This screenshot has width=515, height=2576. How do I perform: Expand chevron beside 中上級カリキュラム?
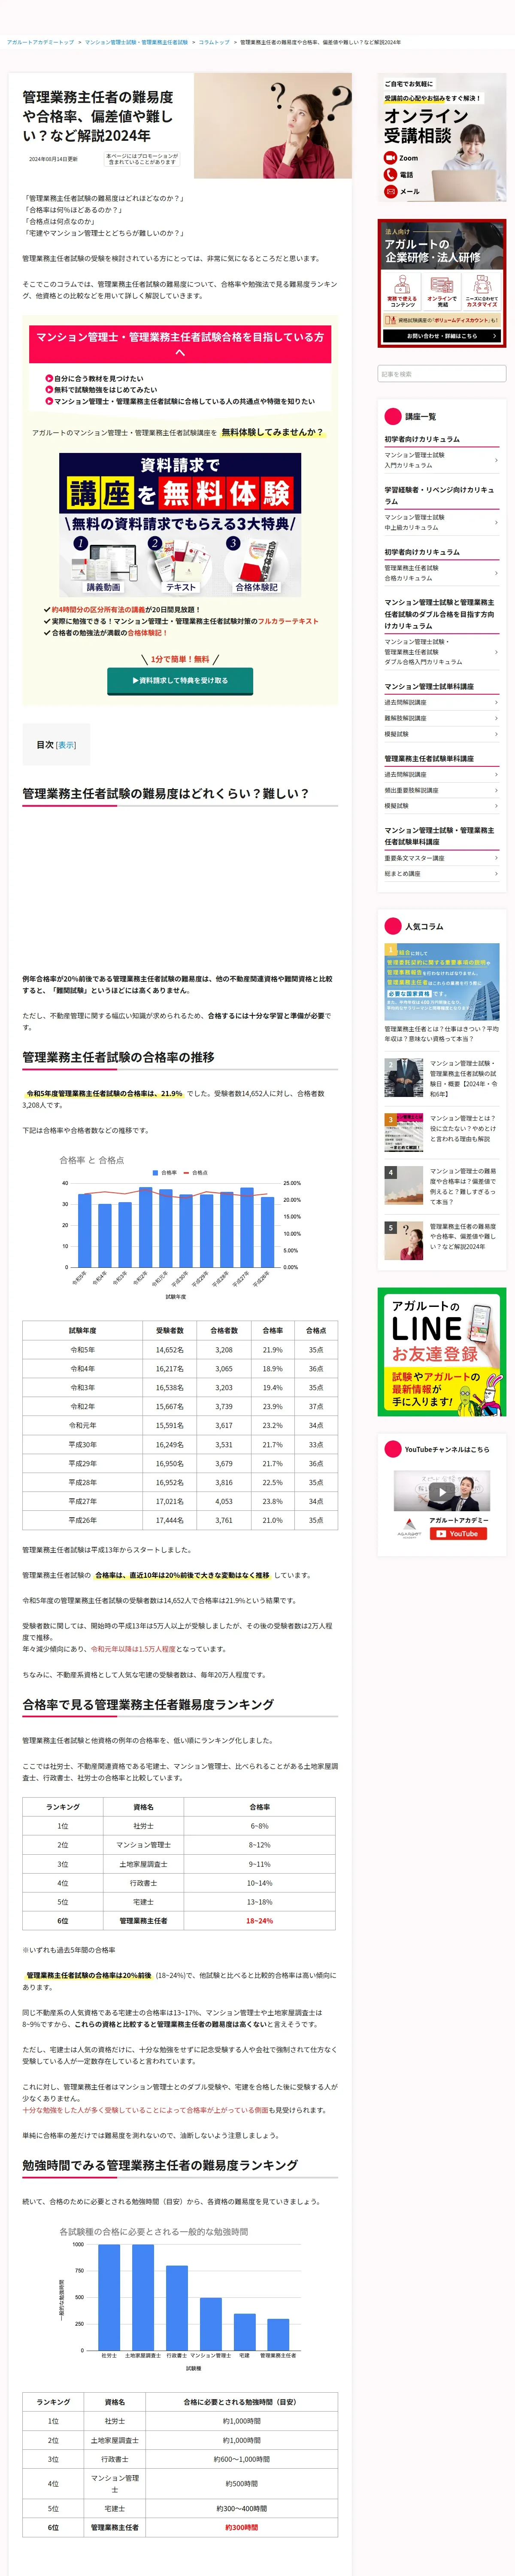(496, 523)
